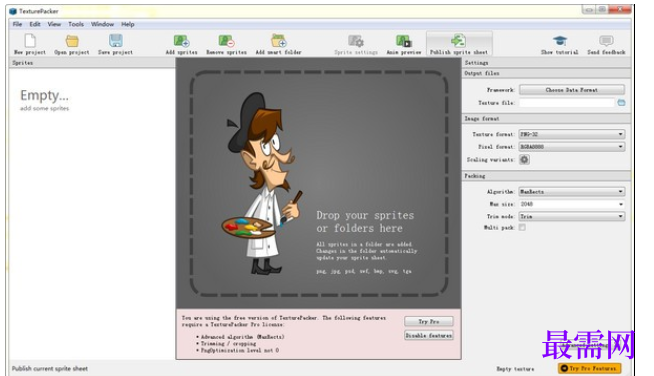
Task: Click into the Texture file input field
Action: click(x=567, y=103)
